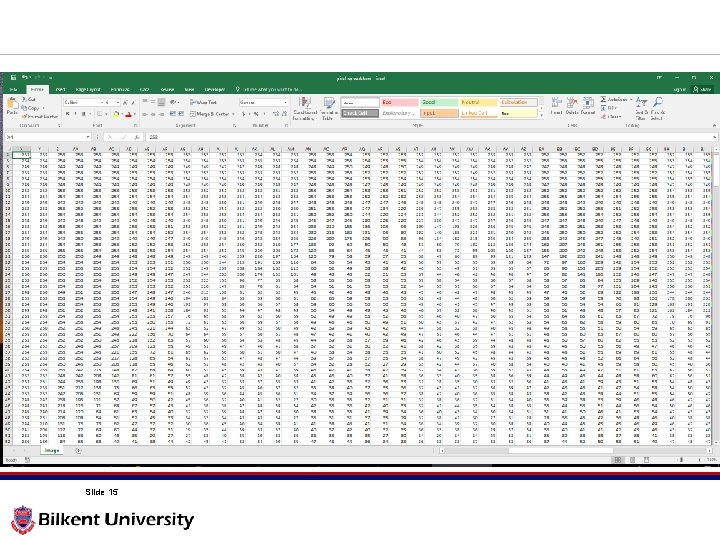Switch to the Insert tab
The image size is (720, 540).
60,89
